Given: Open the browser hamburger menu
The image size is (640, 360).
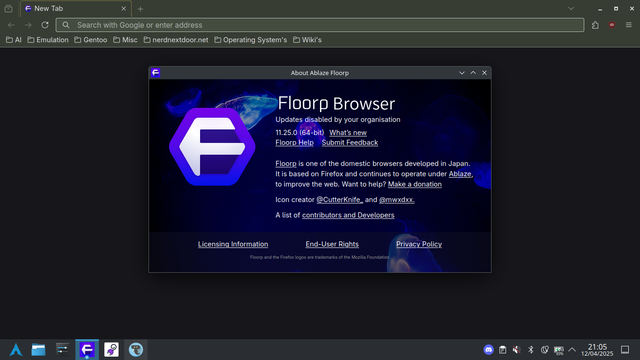Looking at the screenshot, I should (x=629, y=25).
